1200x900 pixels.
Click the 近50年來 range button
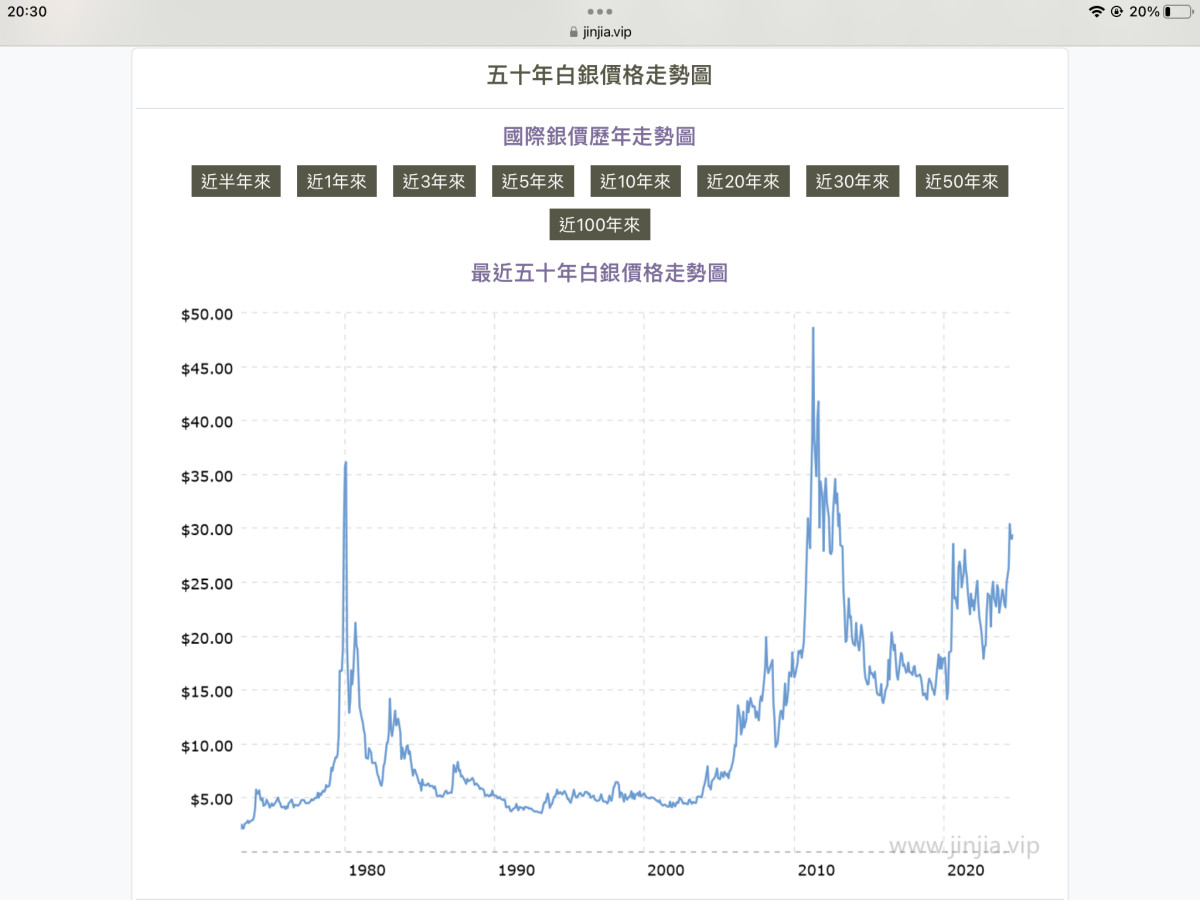click(x=962, y=182)
